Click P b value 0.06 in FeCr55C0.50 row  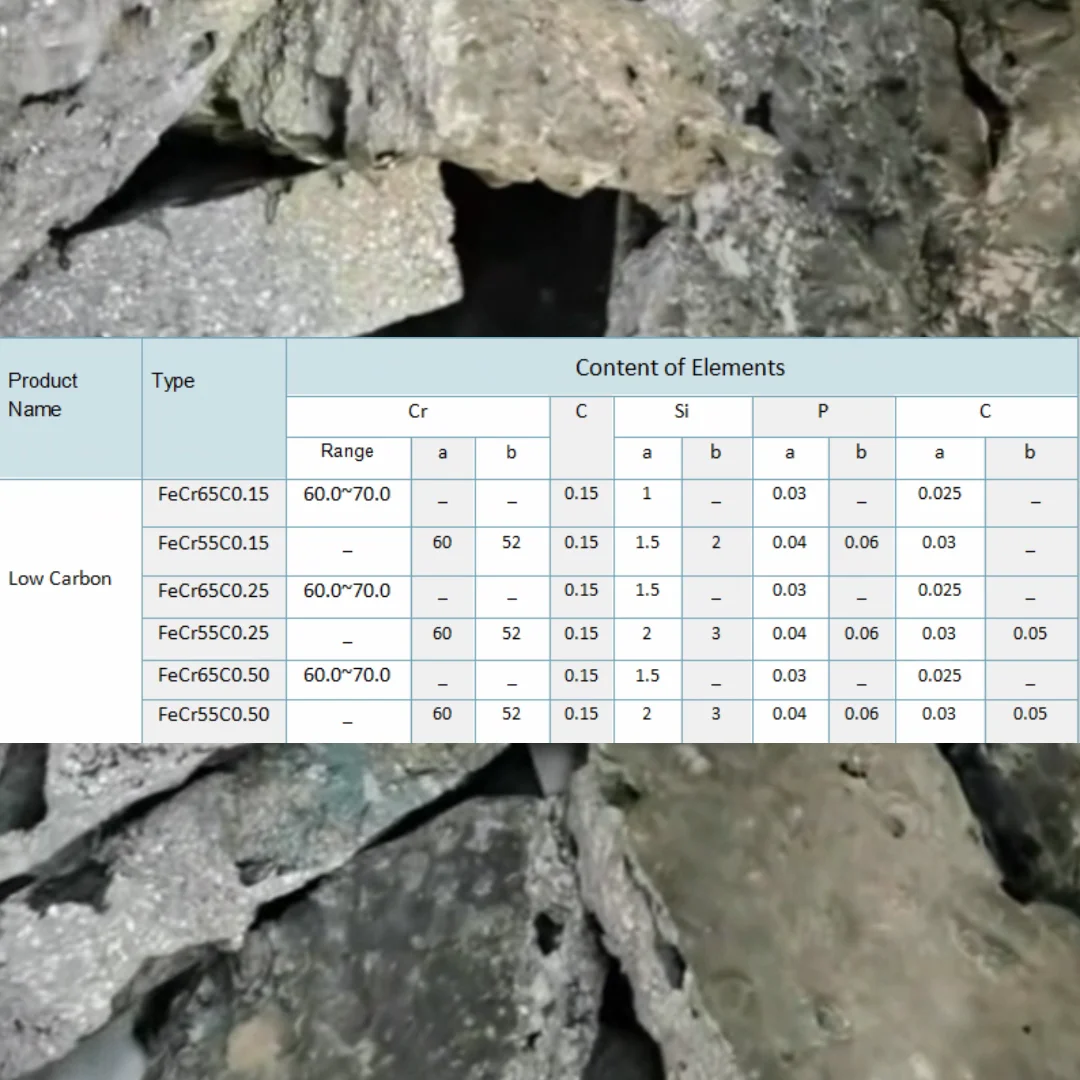pyautogui.click(x=861, y=714)
